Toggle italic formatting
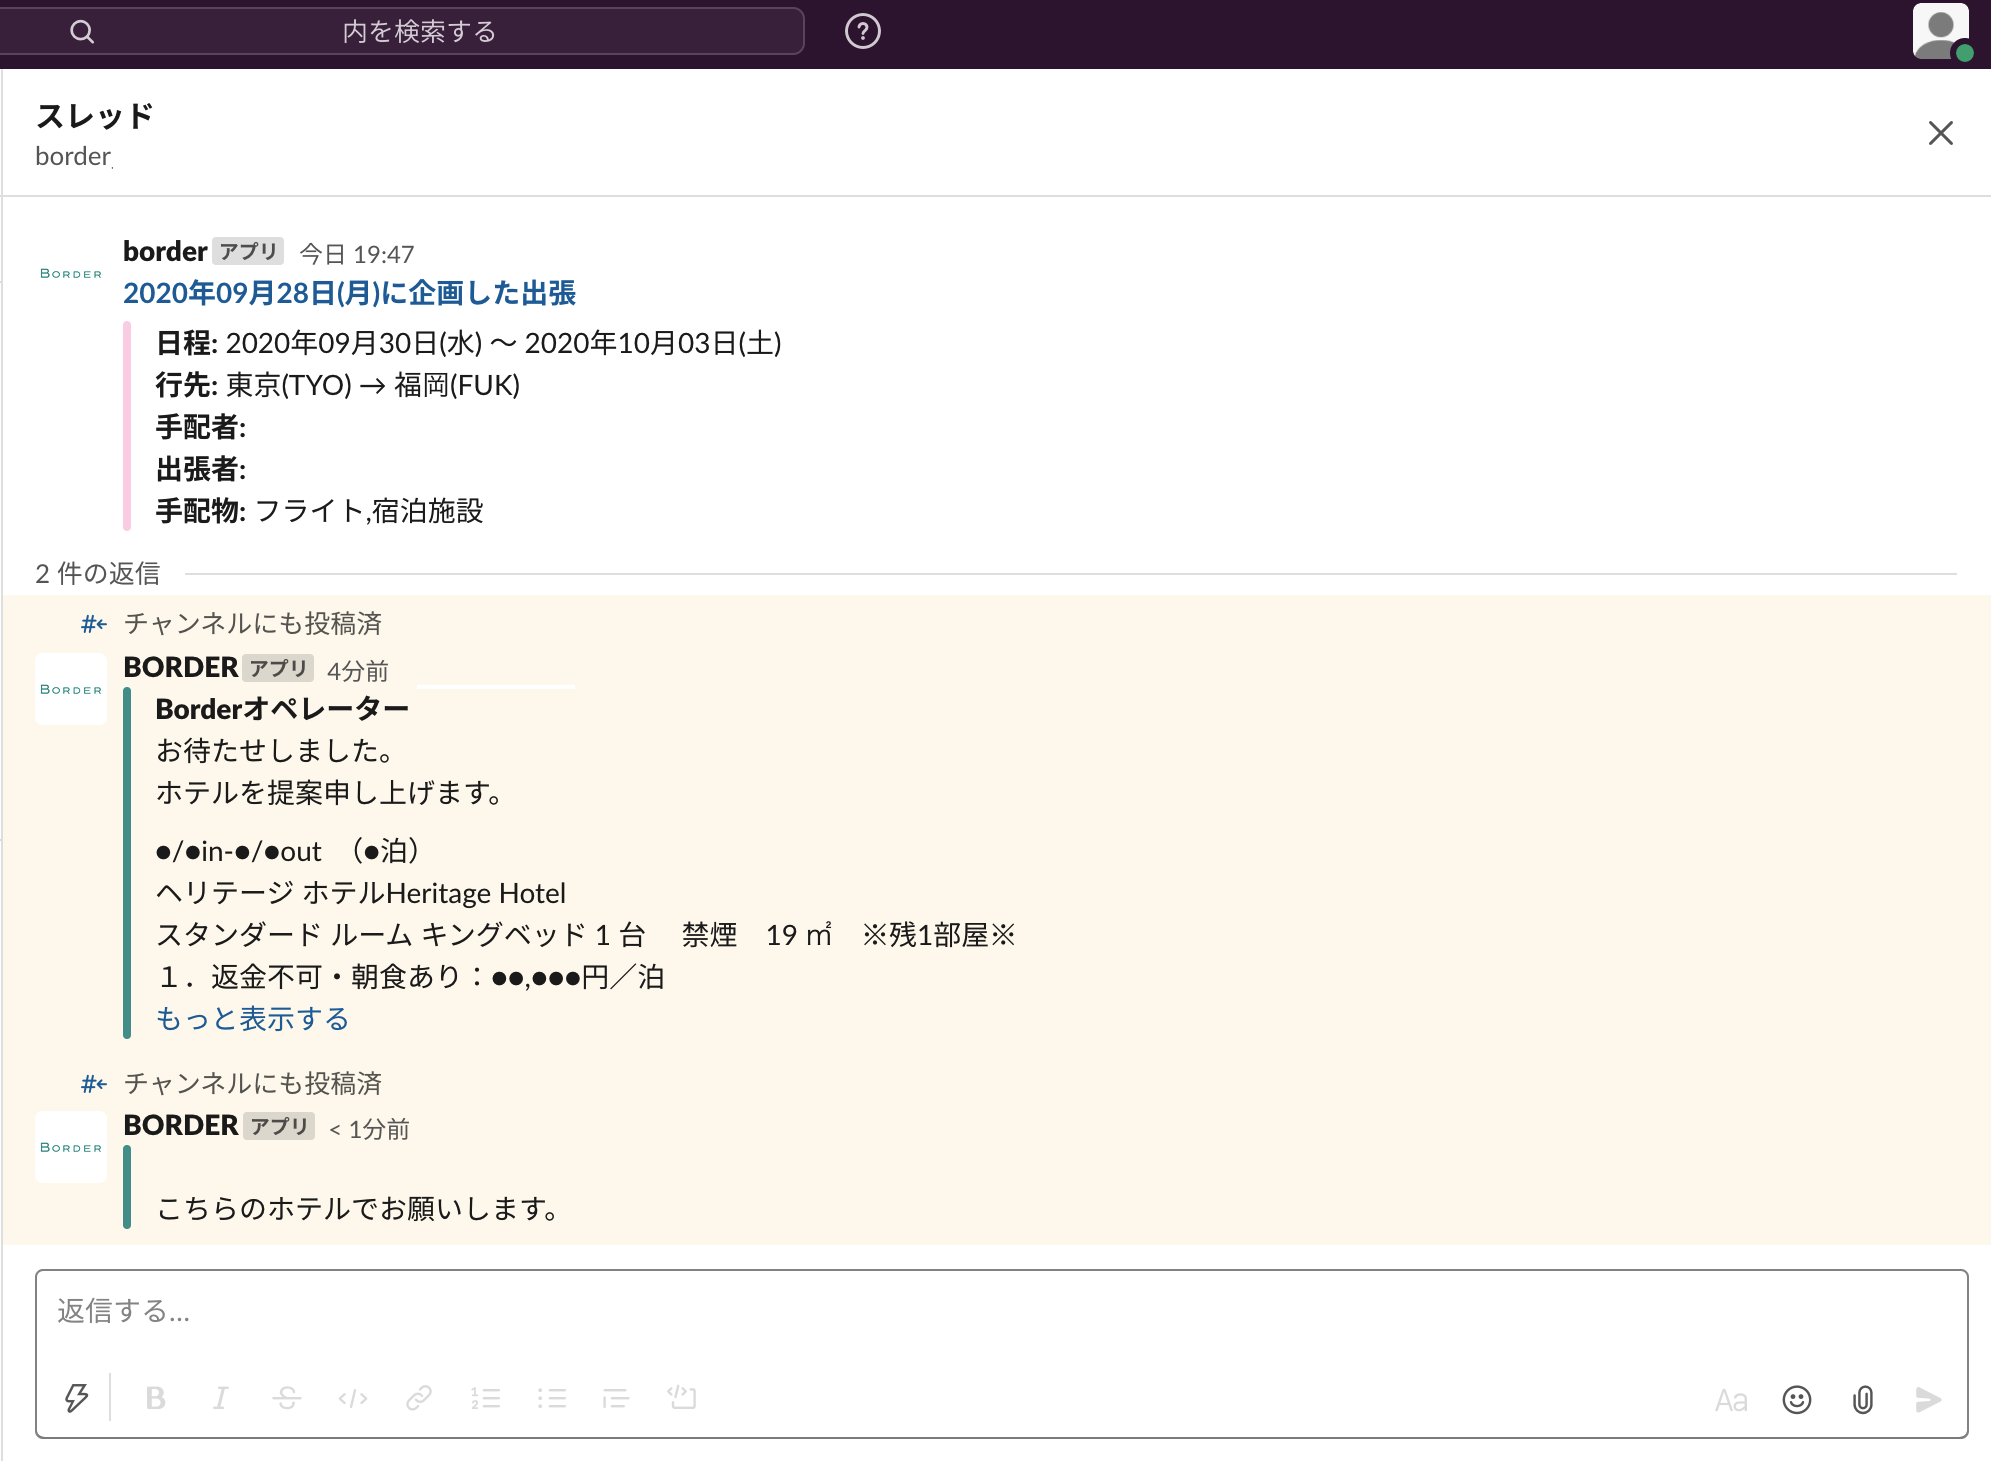The image size is (1993, 1461). [221, 1398]
